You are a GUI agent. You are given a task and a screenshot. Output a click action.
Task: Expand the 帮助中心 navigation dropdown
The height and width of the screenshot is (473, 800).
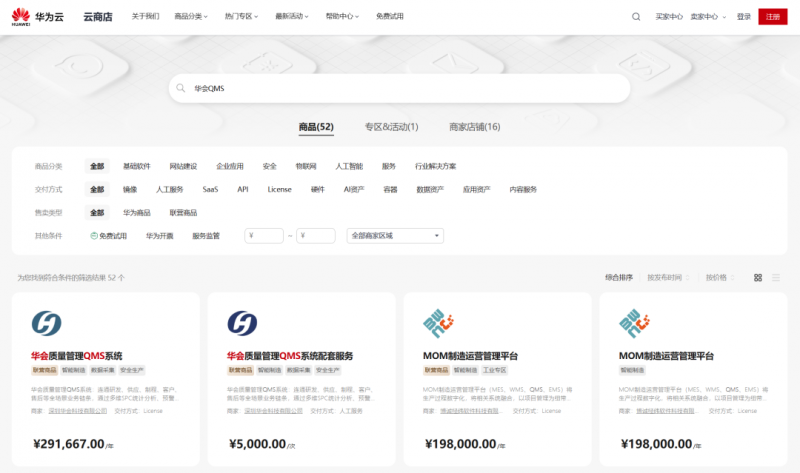click(x=343, y=16)
